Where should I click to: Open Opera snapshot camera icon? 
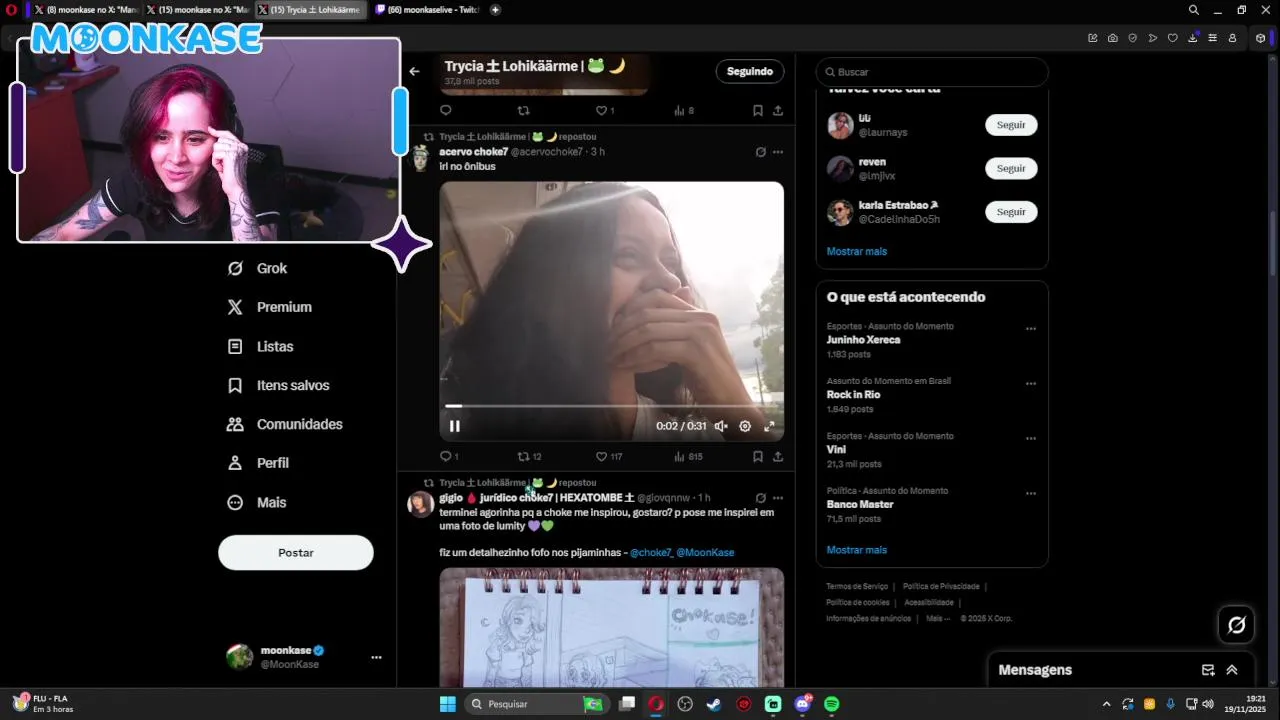tap(1113, 38)
